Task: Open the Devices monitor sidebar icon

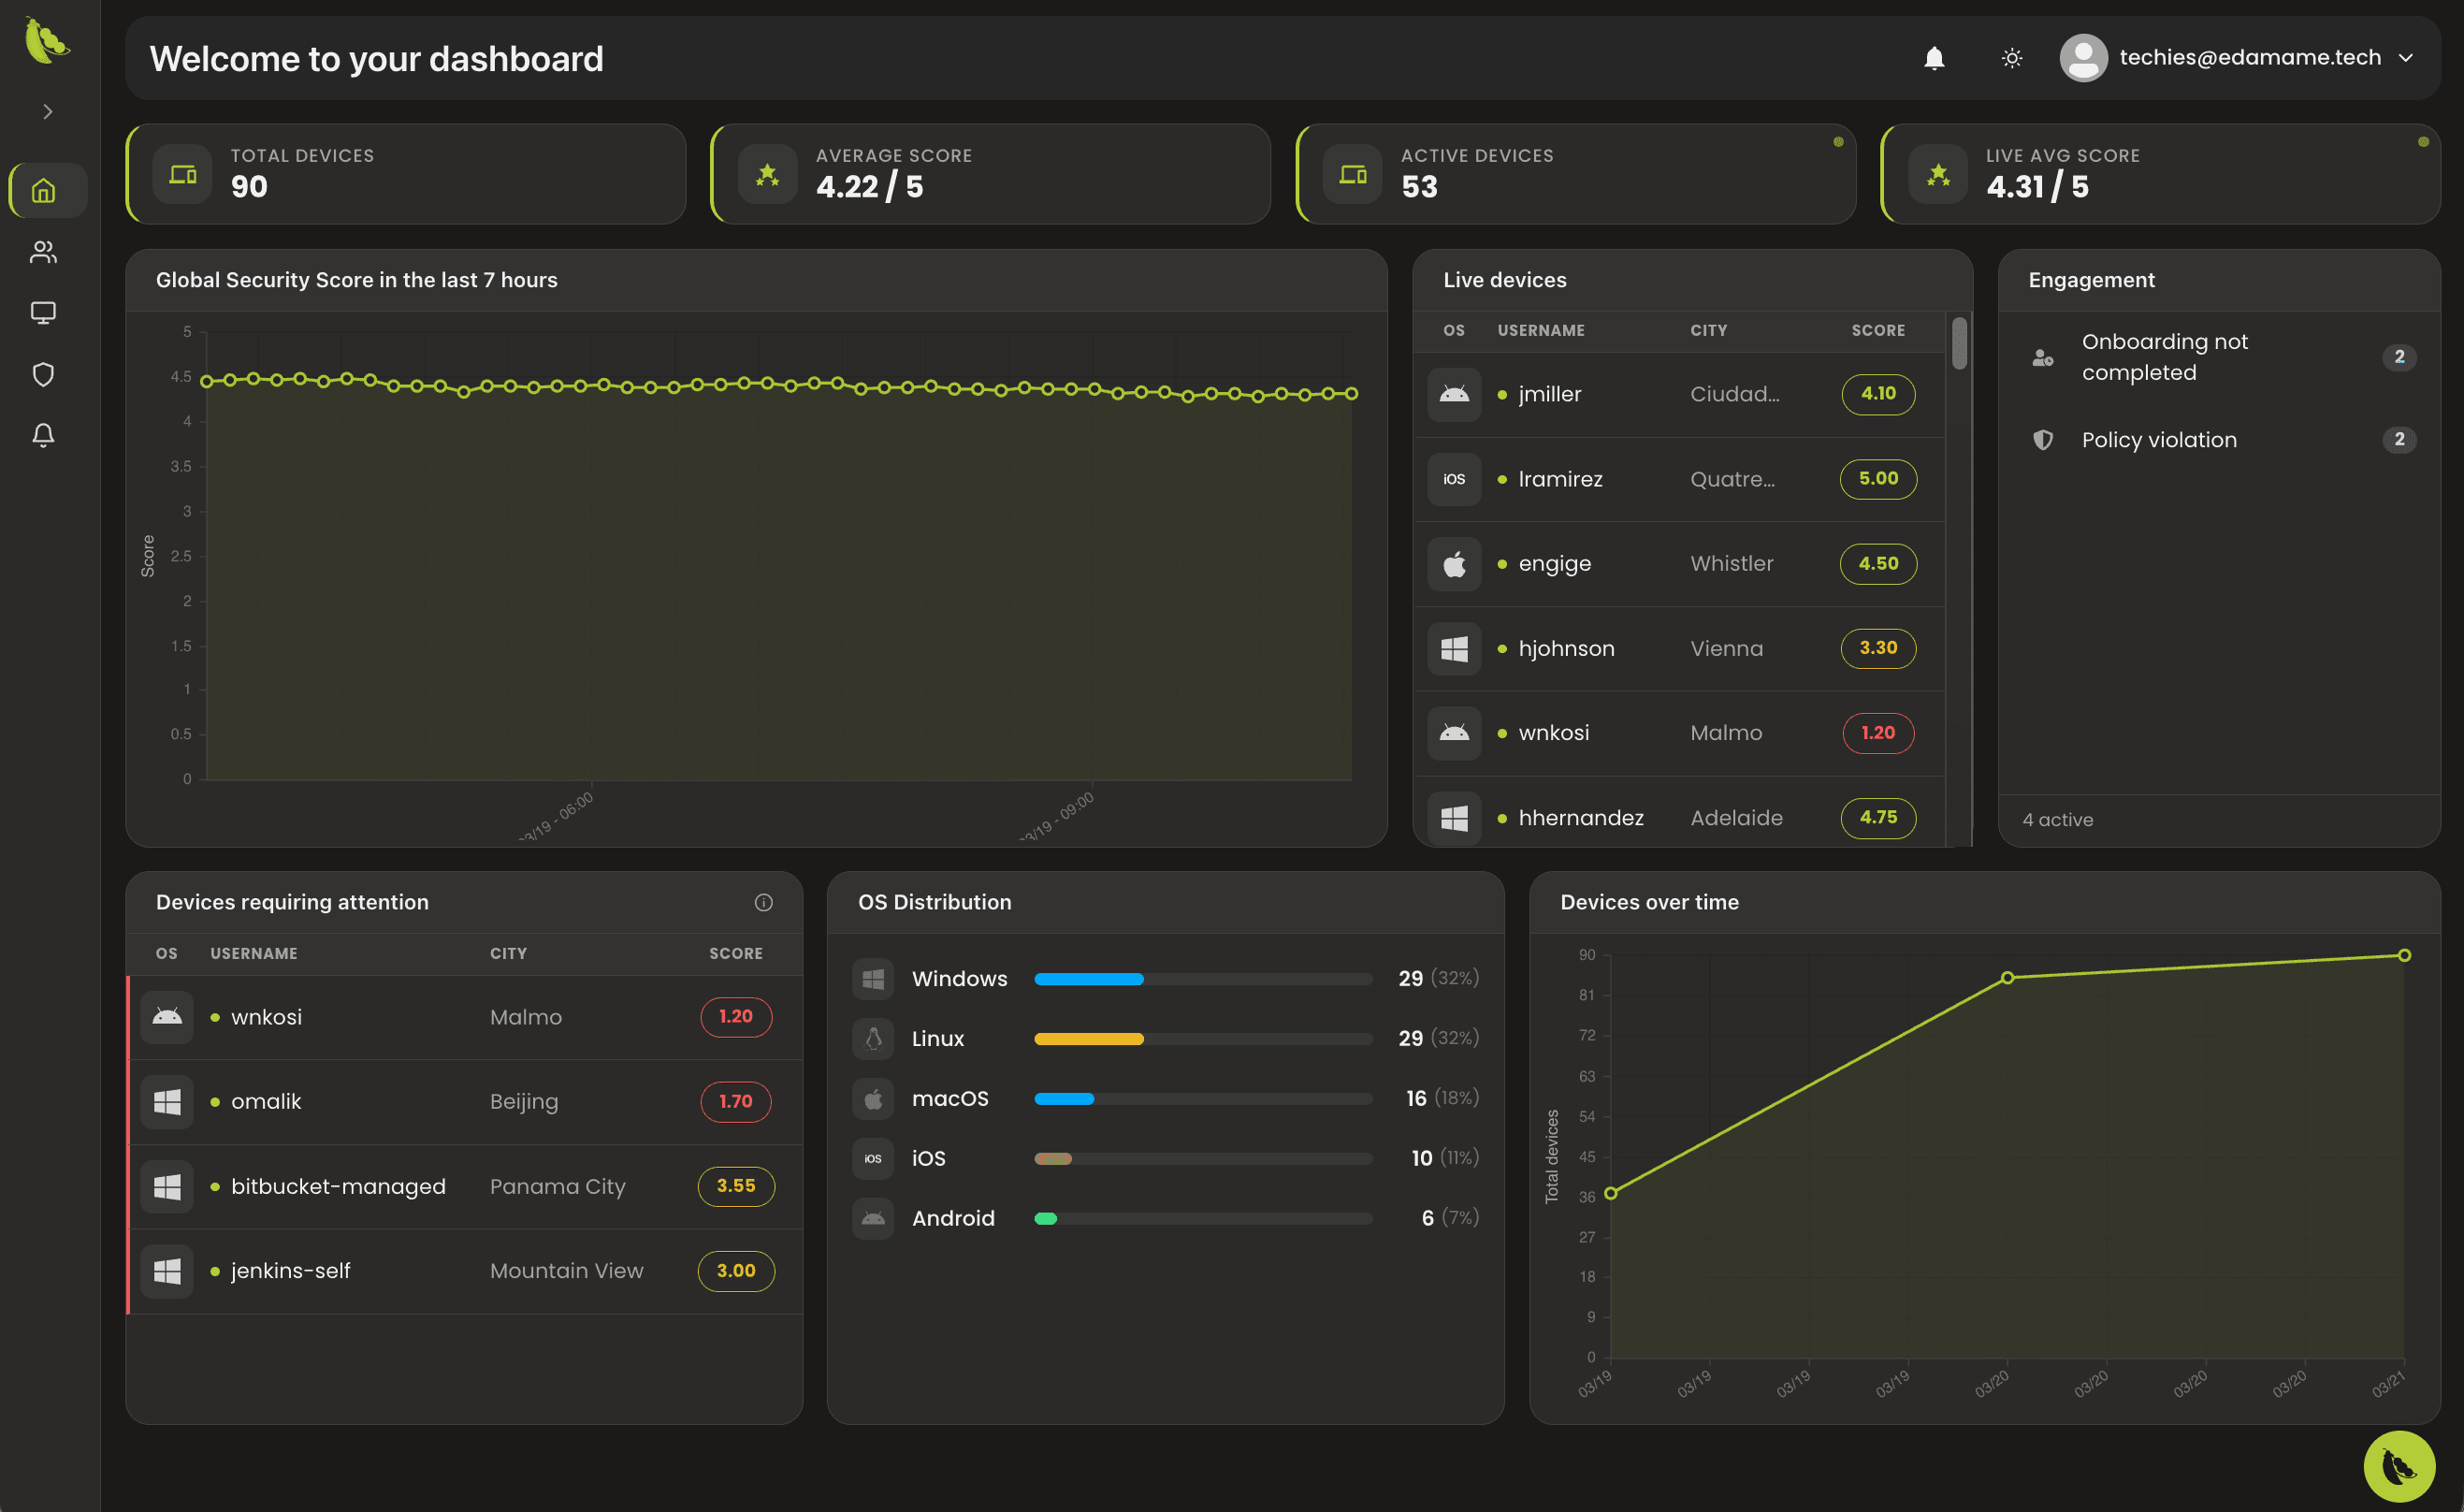Action: coord(43,313)
